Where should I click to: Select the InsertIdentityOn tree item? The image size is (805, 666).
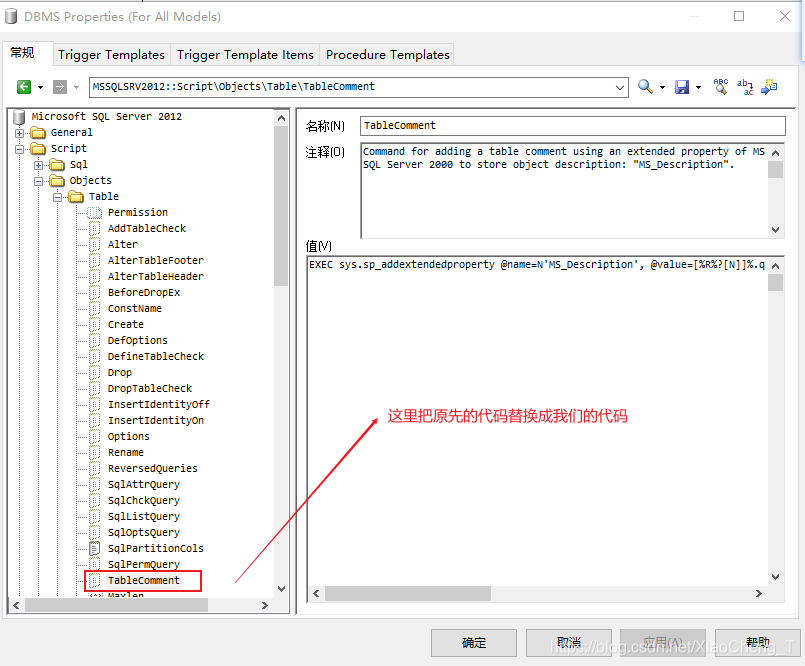point(156,421)
